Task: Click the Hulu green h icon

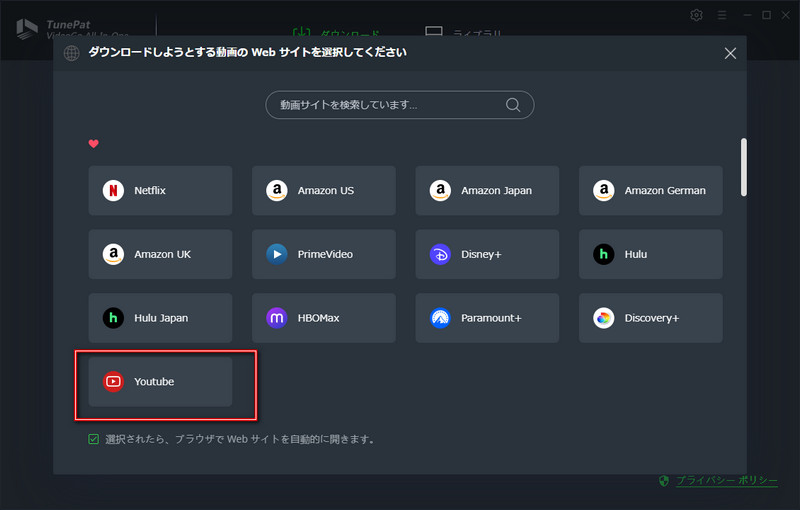Action: pyautogui.click(x=604, y=254)
